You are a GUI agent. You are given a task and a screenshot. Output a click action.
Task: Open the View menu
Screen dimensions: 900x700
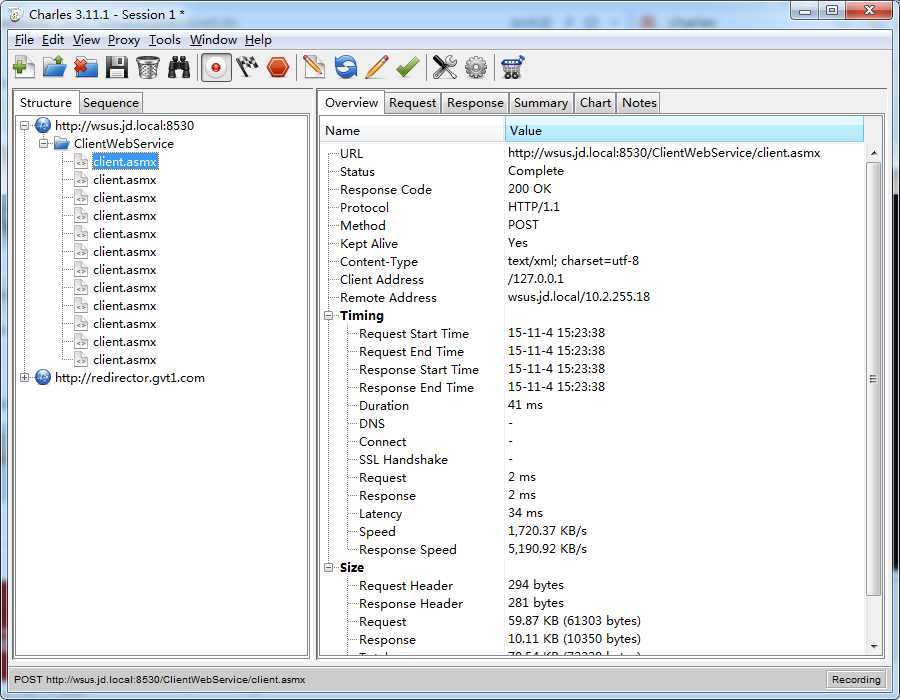[86, 40]
